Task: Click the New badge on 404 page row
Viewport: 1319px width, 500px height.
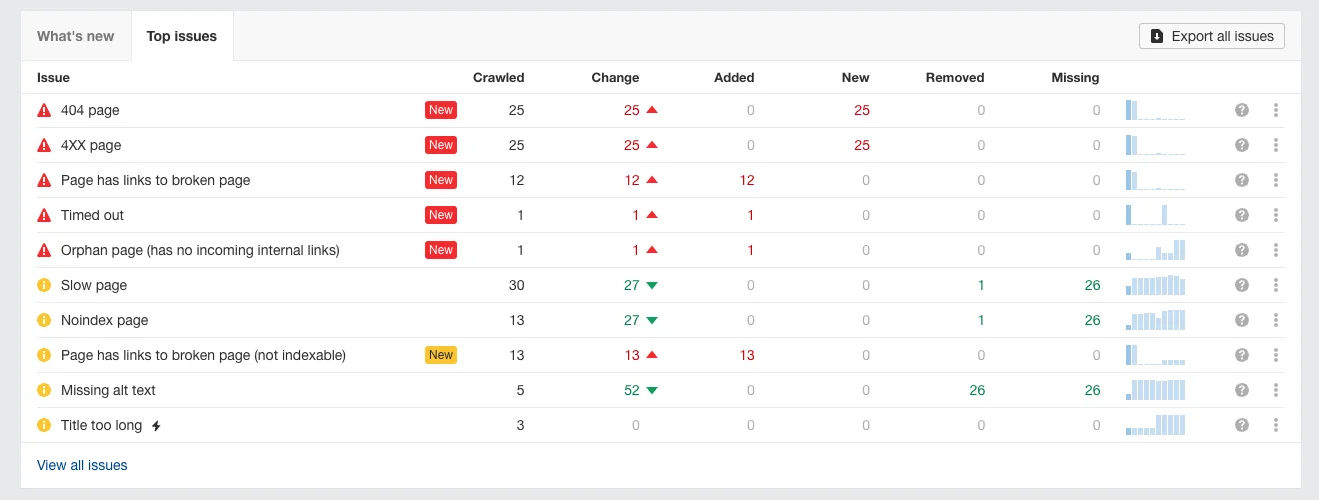Action: point(441,110)
